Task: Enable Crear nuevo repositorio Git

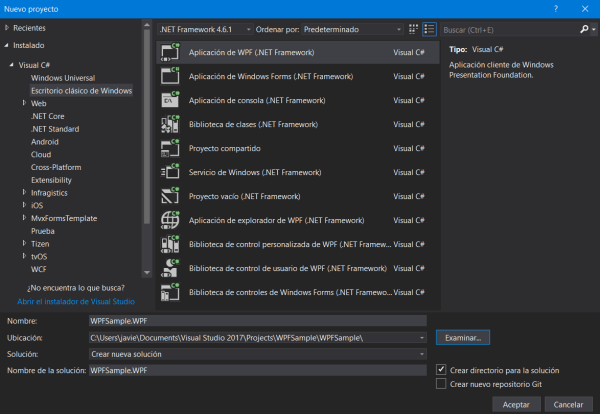Action: pos(441,384)
